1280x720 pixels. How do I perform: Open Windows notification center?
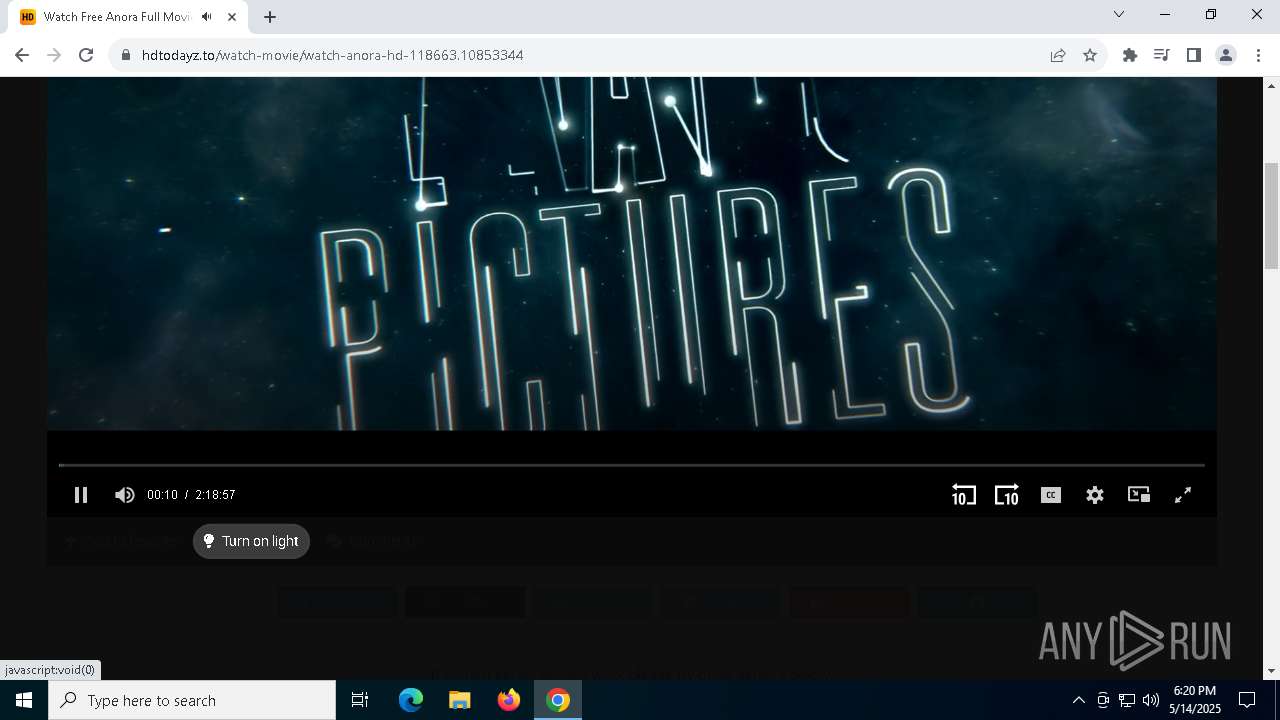click(x=1247, y=700)
